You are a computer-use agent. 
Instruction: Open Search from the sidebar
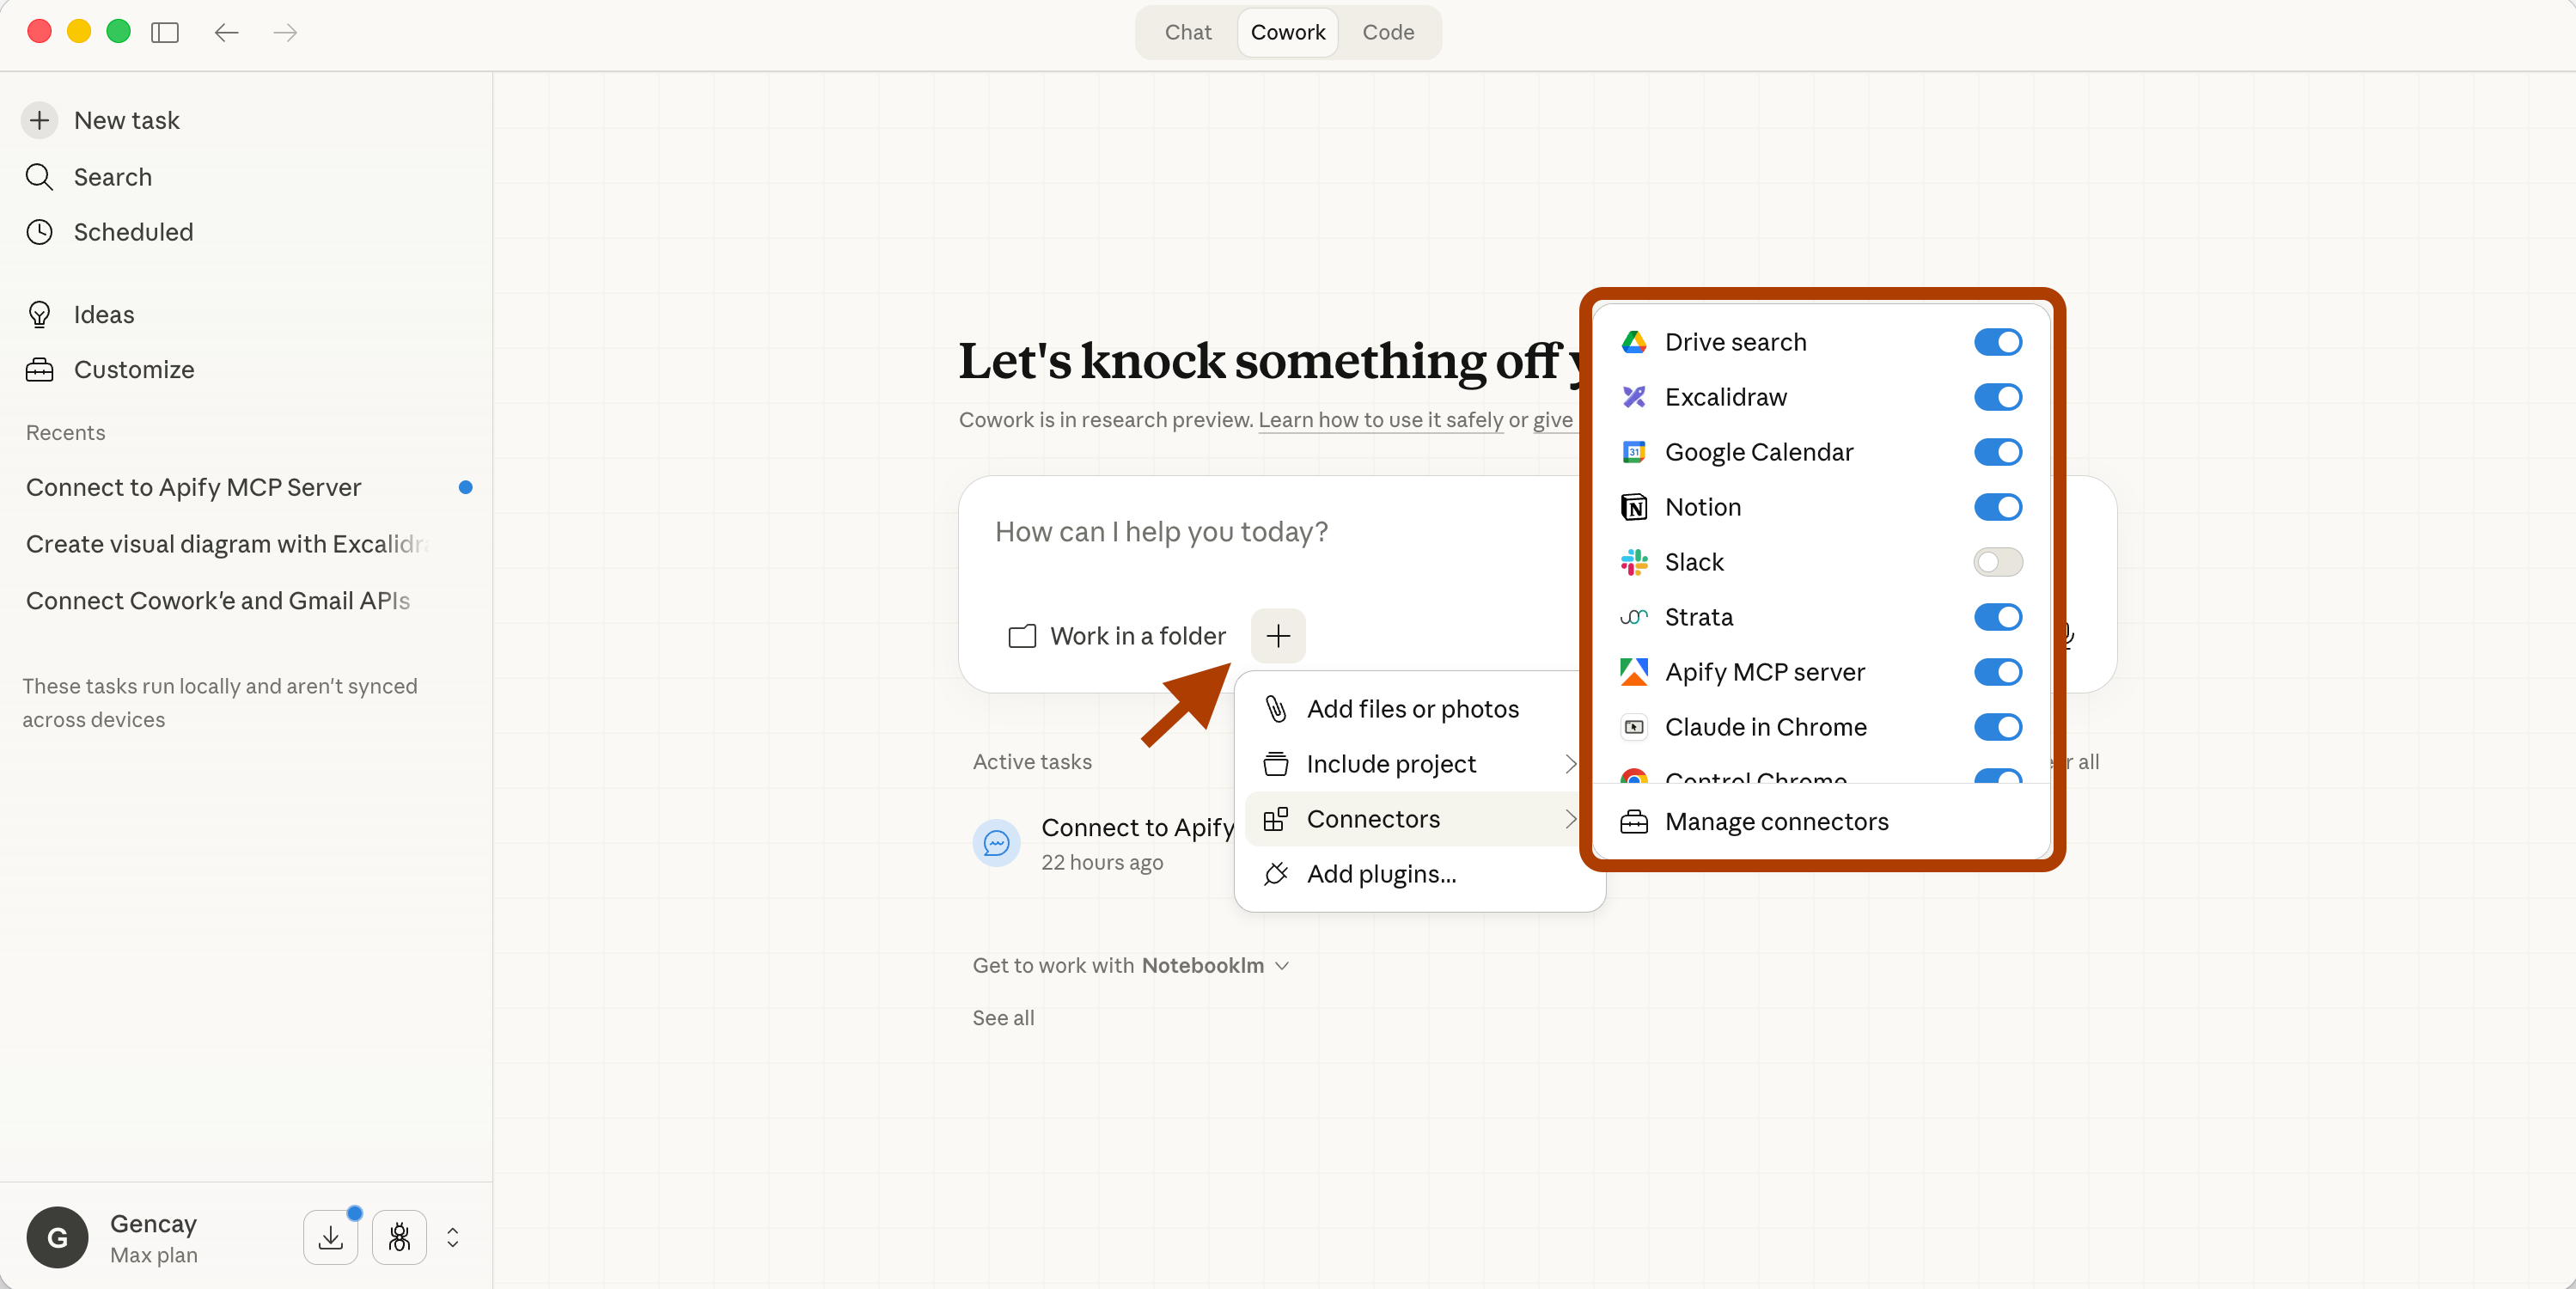[x=112, y=177]
